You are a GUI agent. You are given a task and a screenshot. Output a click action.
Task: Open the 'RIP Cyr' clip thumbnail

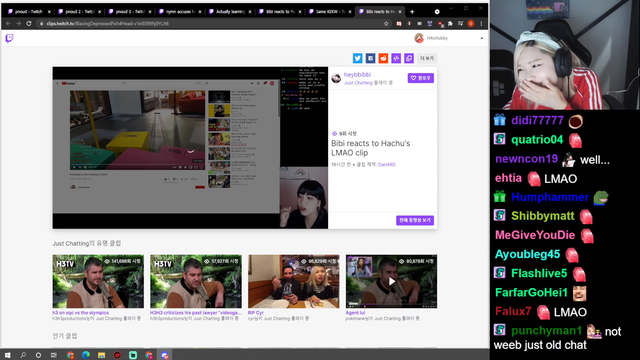[x=293, y=281]
